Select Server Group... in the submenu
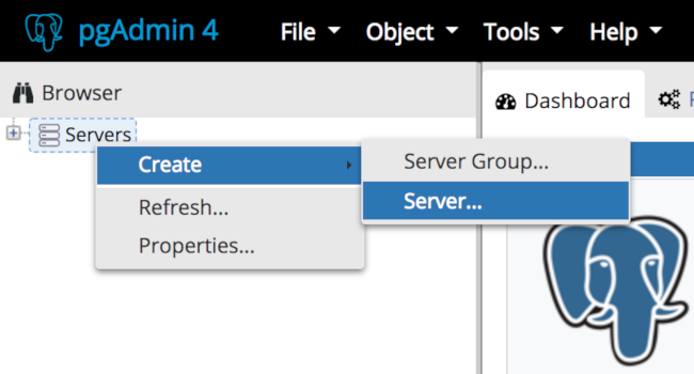This screenshot has height=374, width=694. pyautogui.click(x=496, y=162)
